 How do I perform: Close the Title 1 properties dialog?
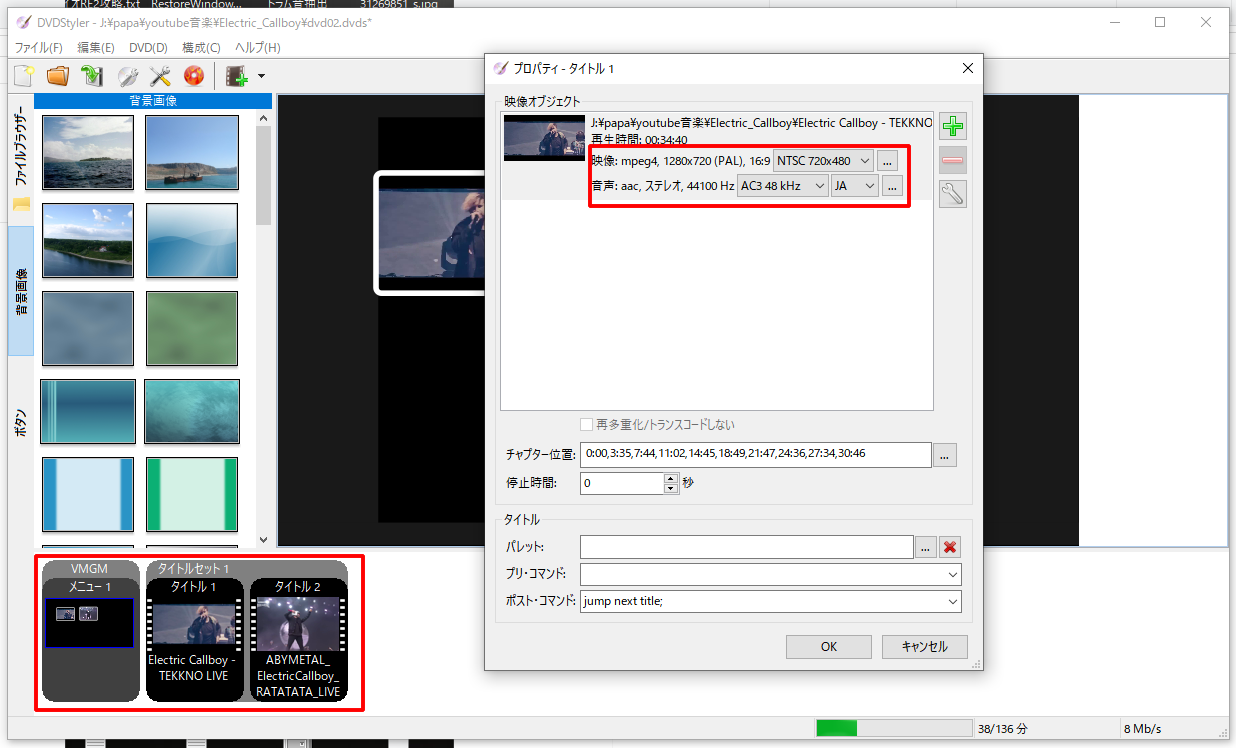coord(967,68)
